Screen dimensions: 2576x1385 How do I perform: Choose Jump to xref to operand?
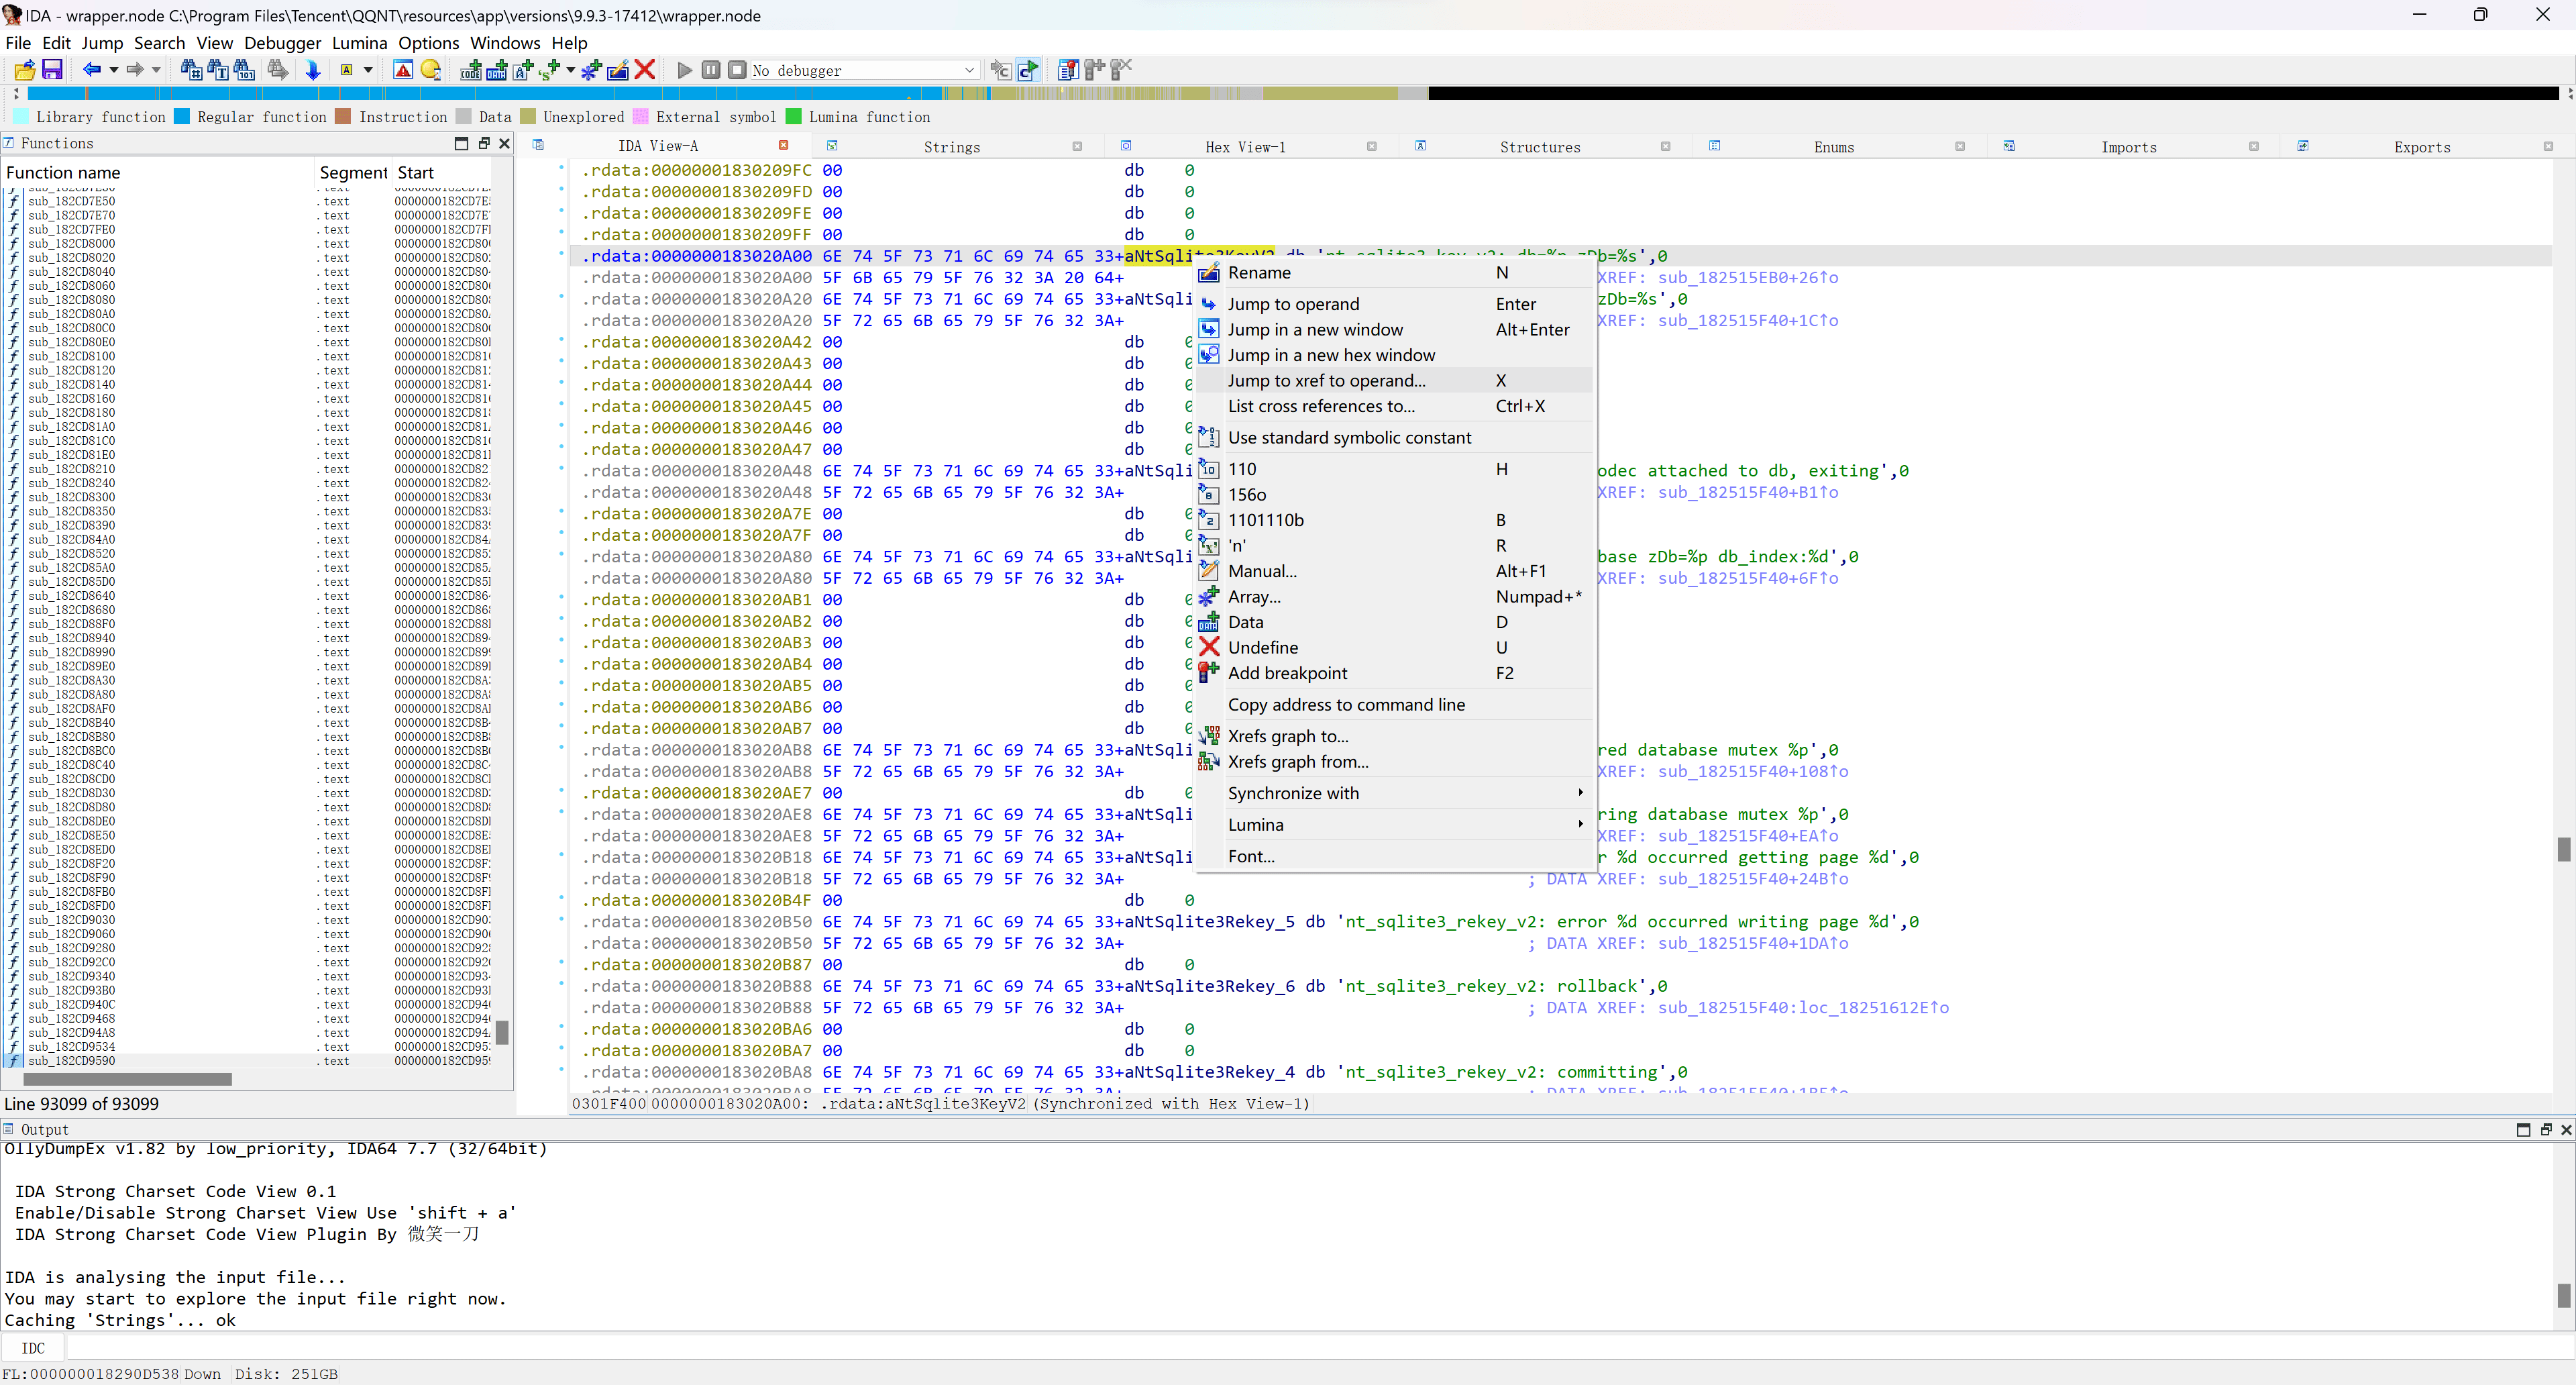(1326, 381)
